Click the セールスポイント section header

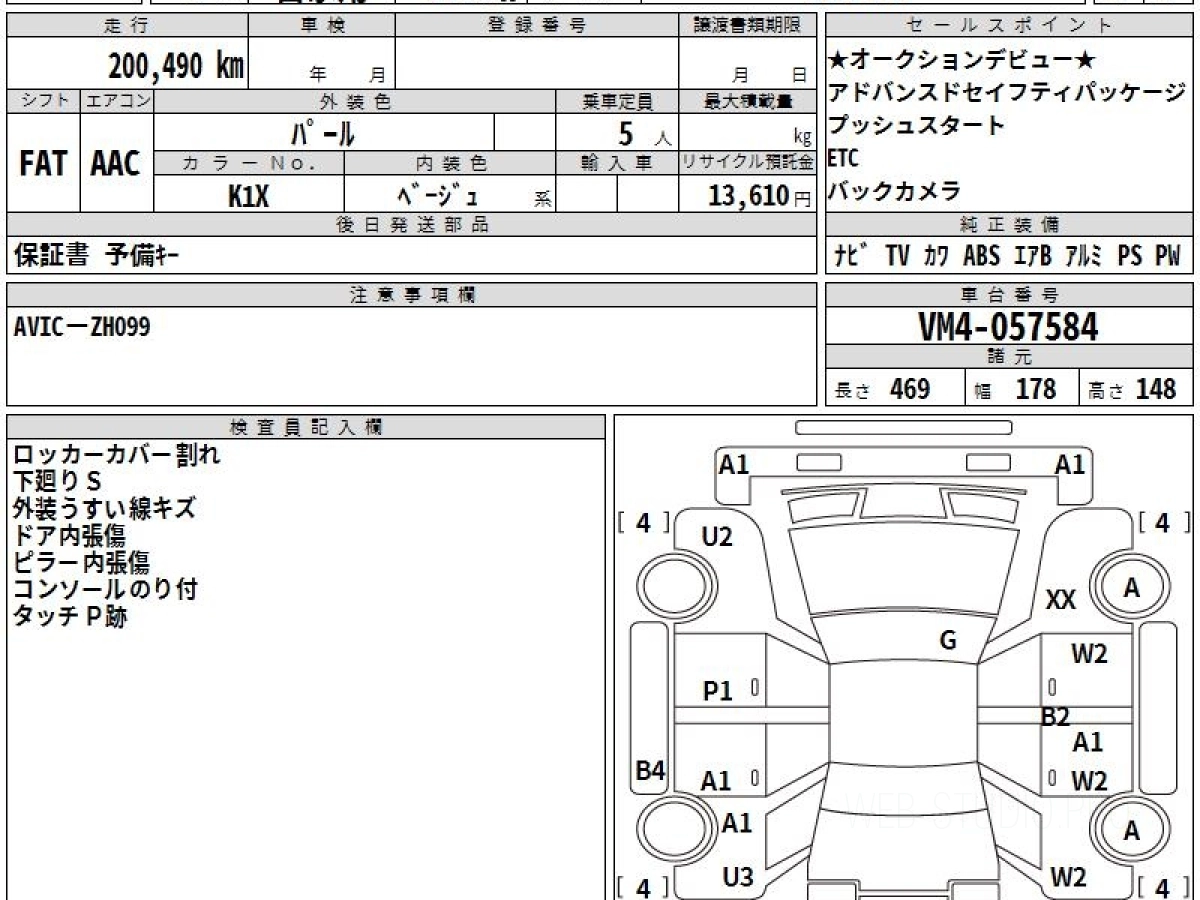(x=1010, y=26)
